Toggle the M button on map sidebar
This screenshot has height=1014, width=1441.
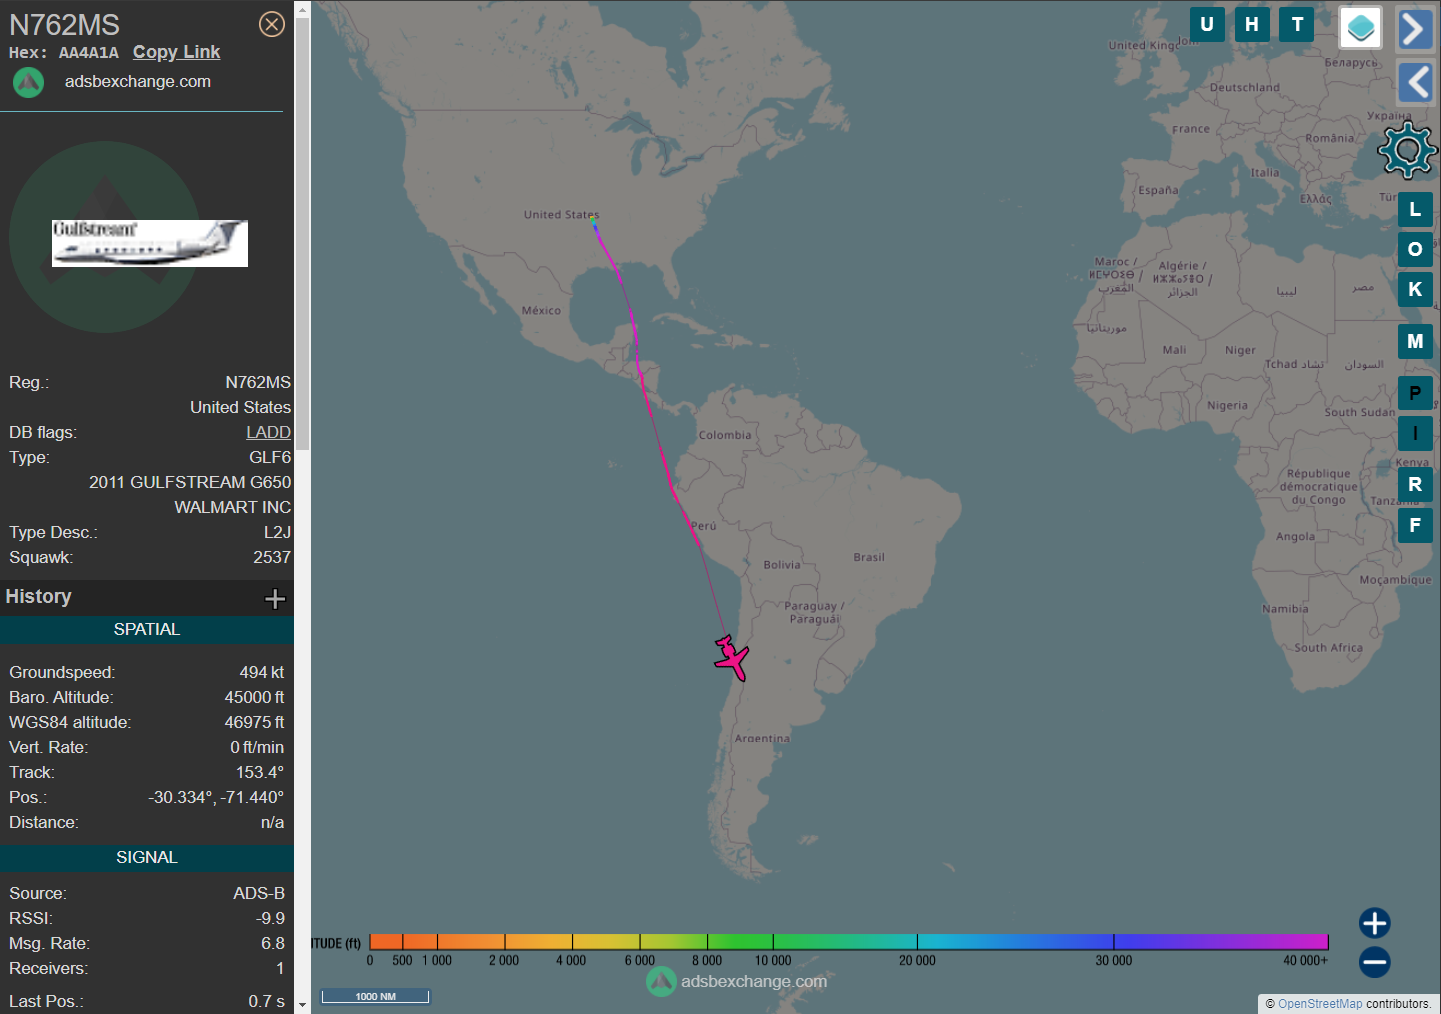(x=1415, y=341)
